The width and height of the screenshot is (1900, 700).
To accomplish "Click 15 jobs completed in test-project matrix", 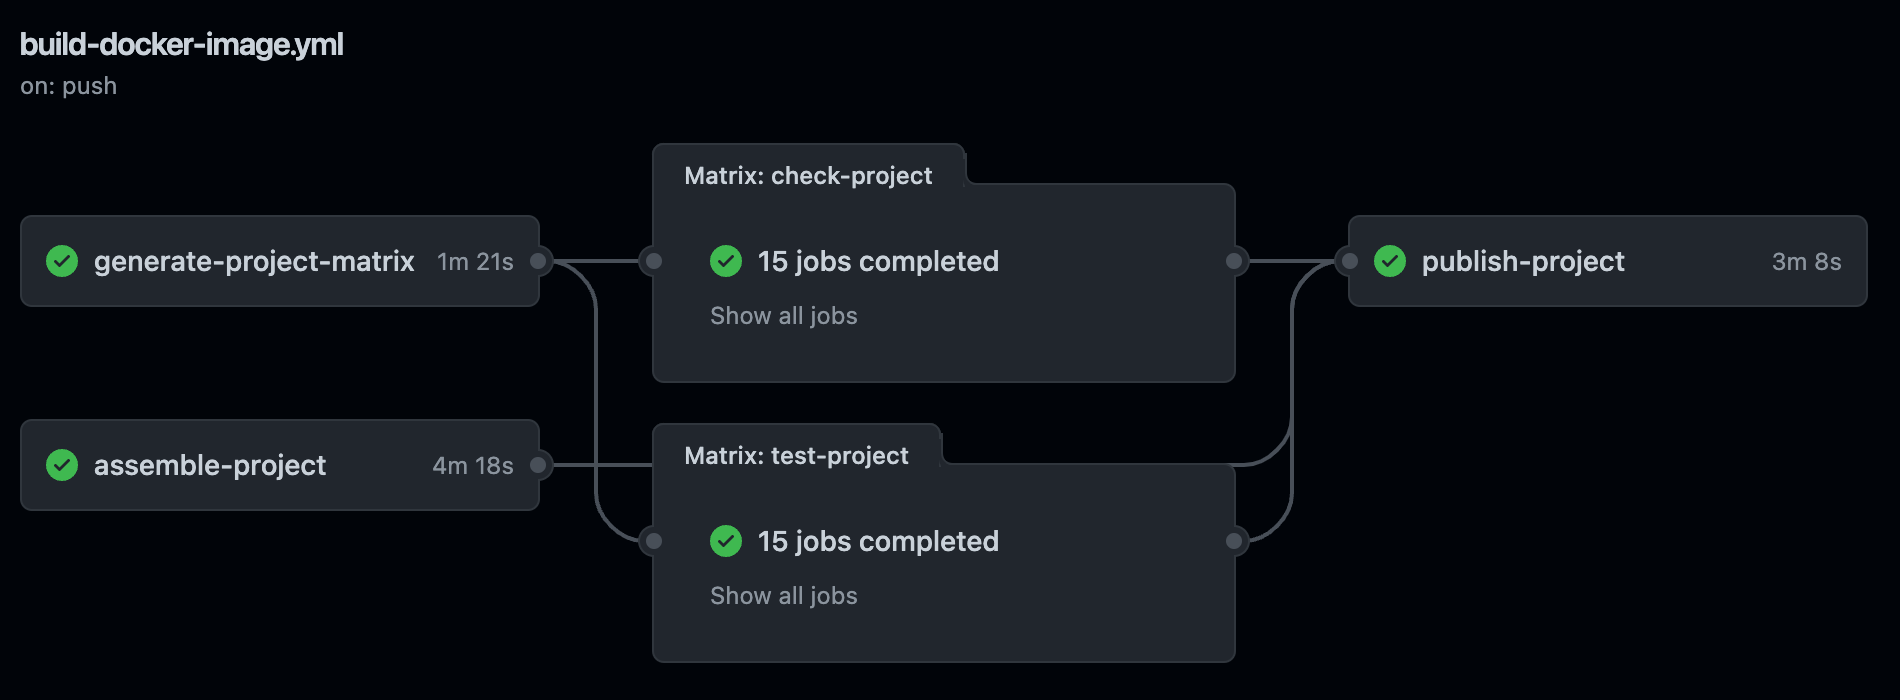I will (878, 541).
